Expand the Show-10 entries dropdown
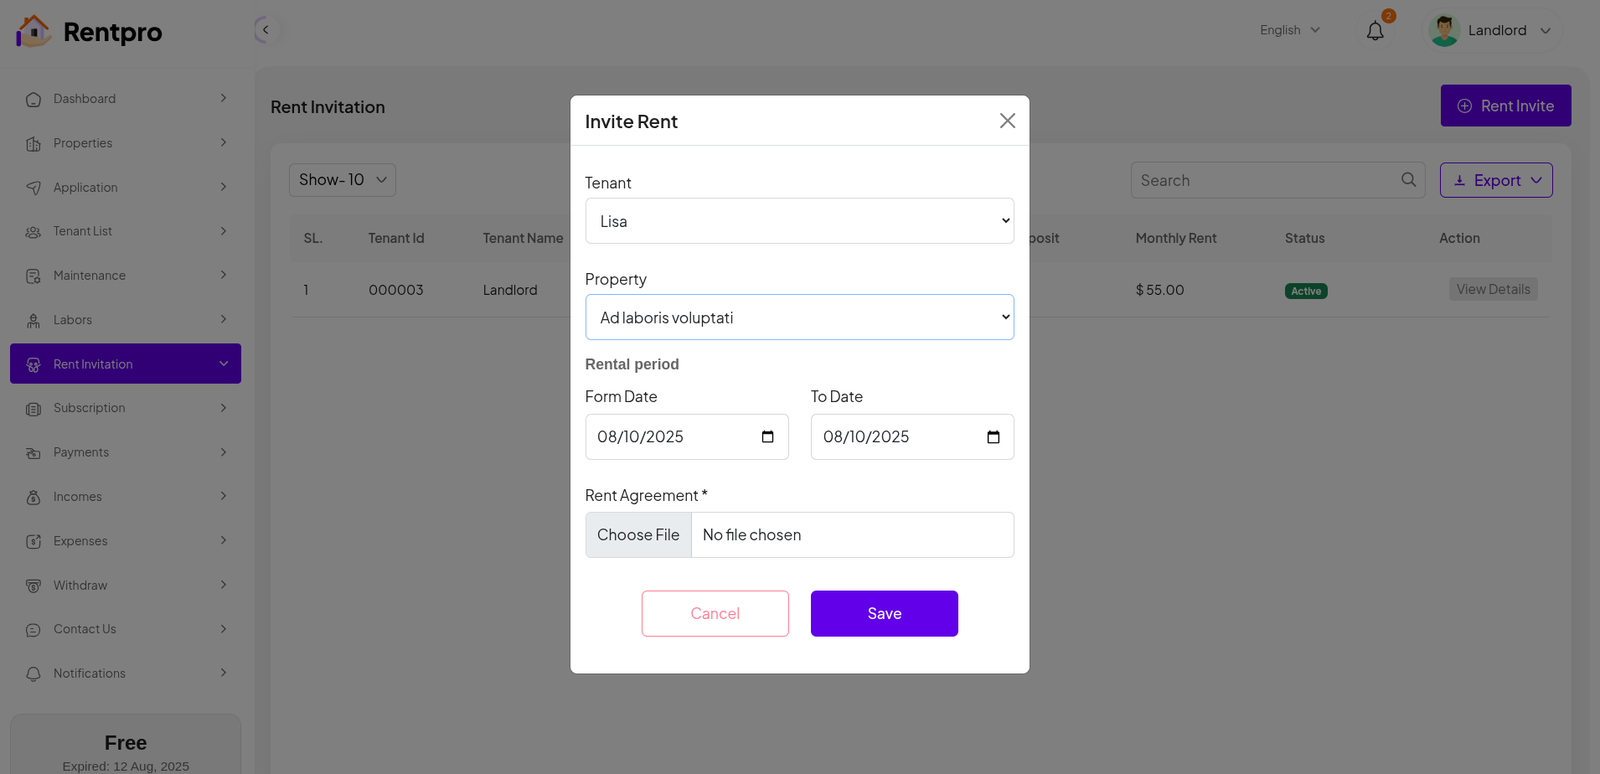1600x774 pixels. [x=342, y=180]
